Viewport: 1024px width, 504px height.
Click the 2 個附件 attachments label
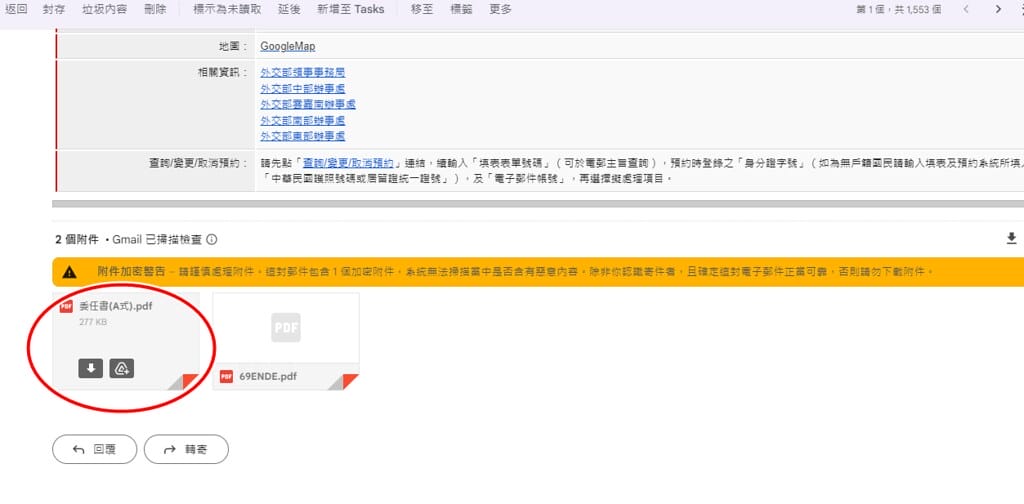[x=77, y=240]
